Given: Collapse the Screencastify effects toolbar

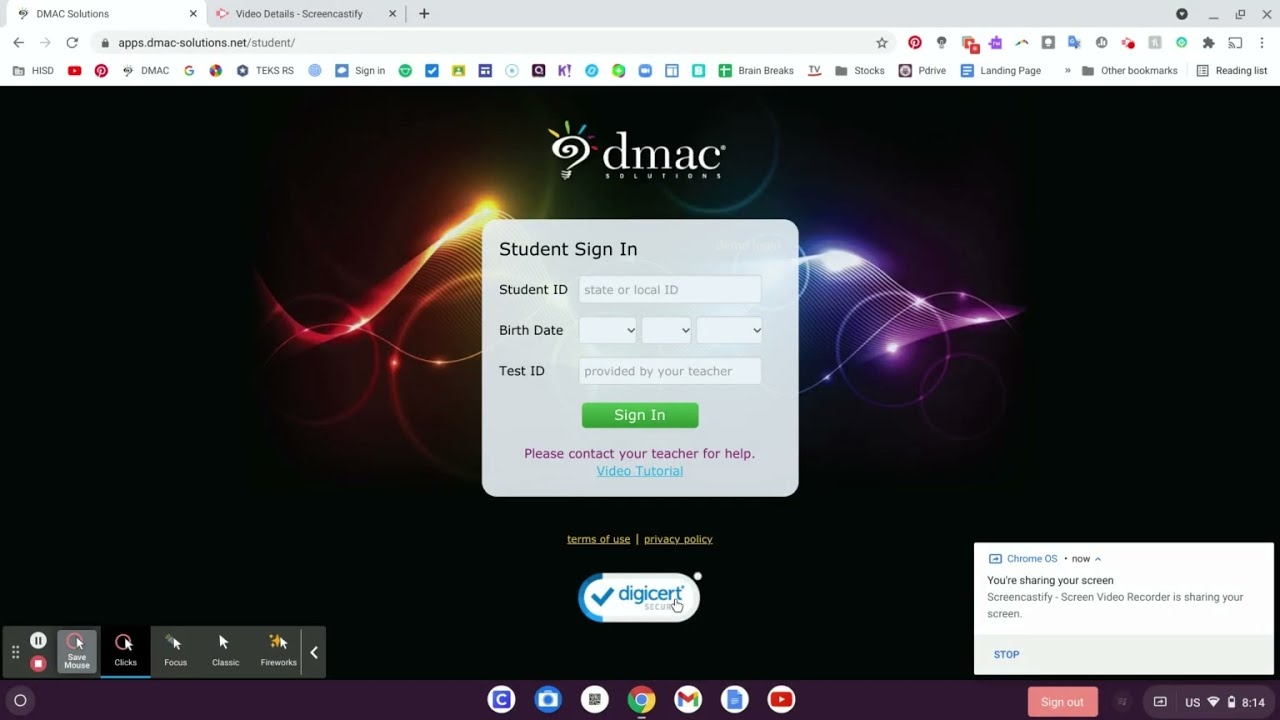Looking at the screenshot, I should point(313,651).
